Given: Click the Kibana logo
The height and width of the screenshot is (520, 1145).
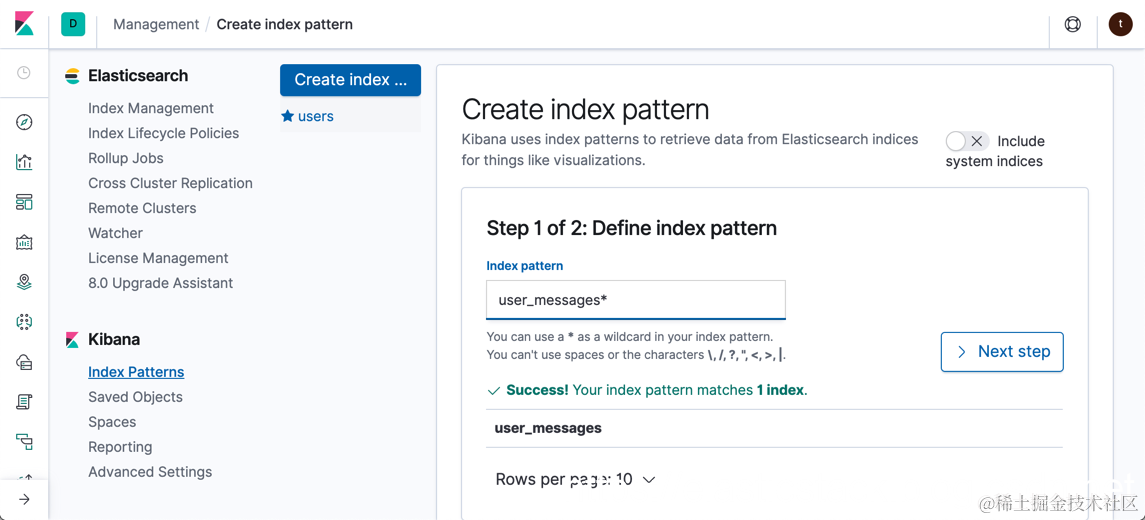Looking at the screenshot, I should pos(24,24).
